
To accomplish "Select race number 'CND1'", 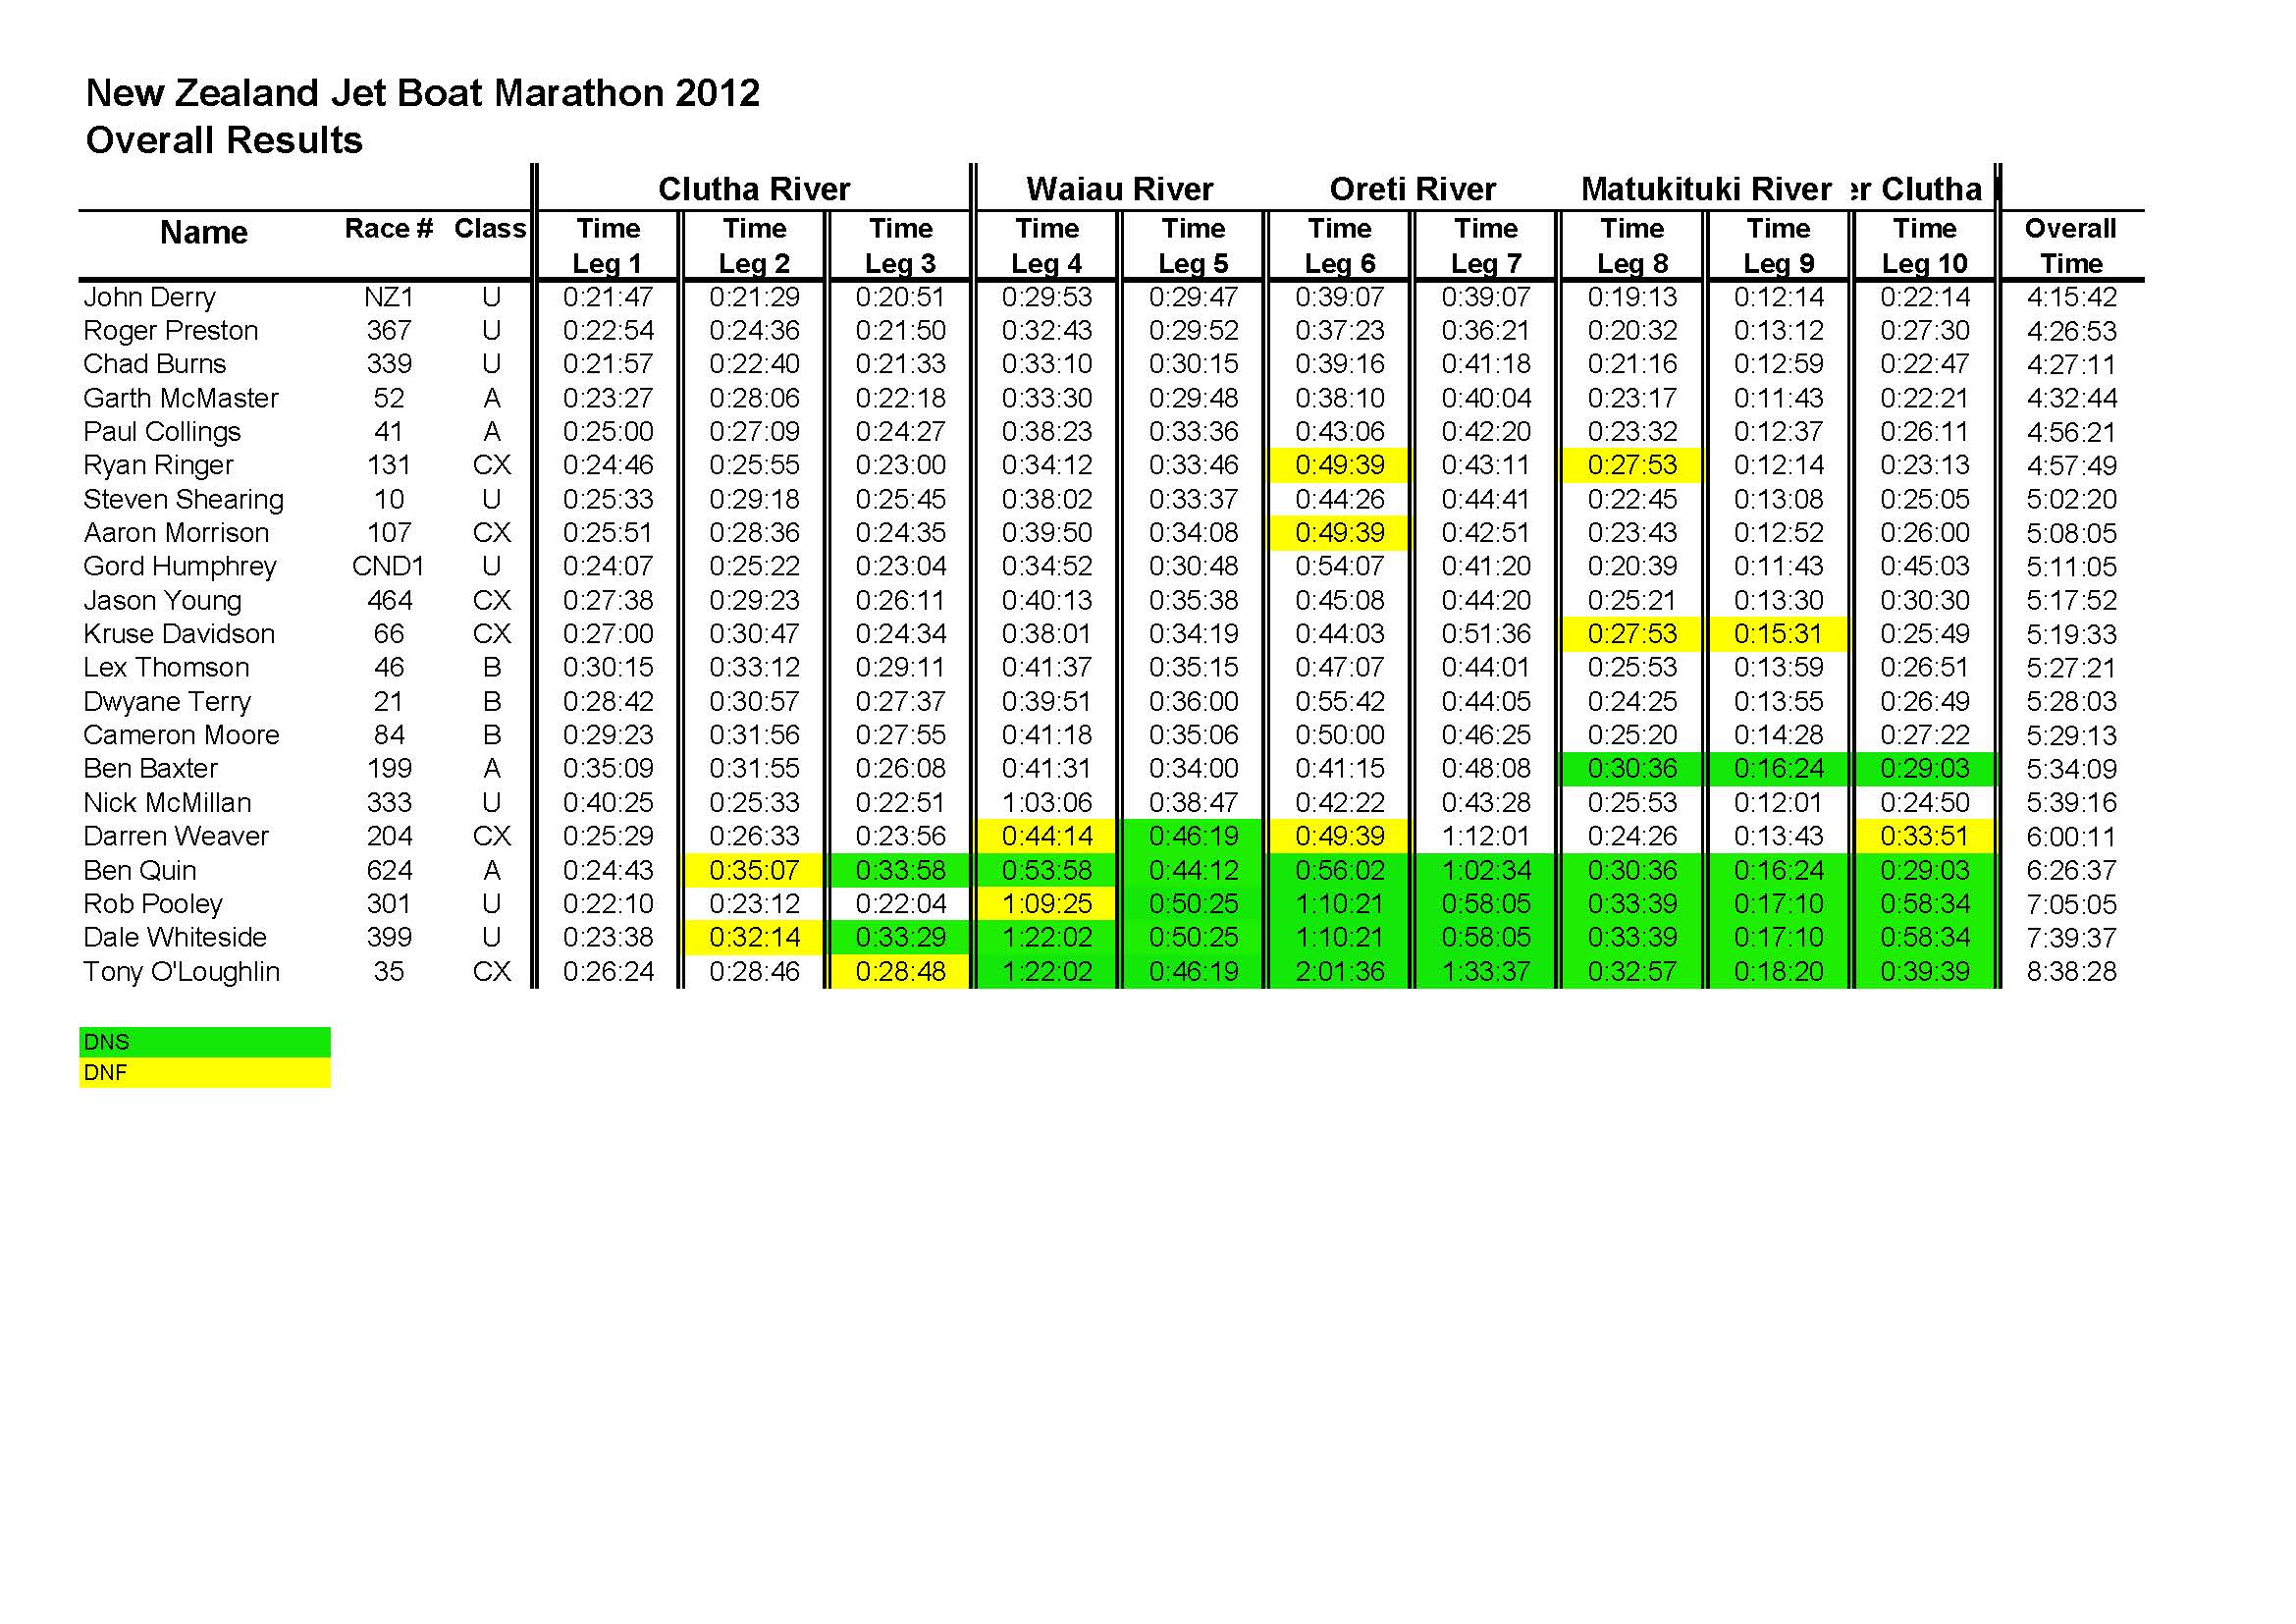I will (388, 566).
